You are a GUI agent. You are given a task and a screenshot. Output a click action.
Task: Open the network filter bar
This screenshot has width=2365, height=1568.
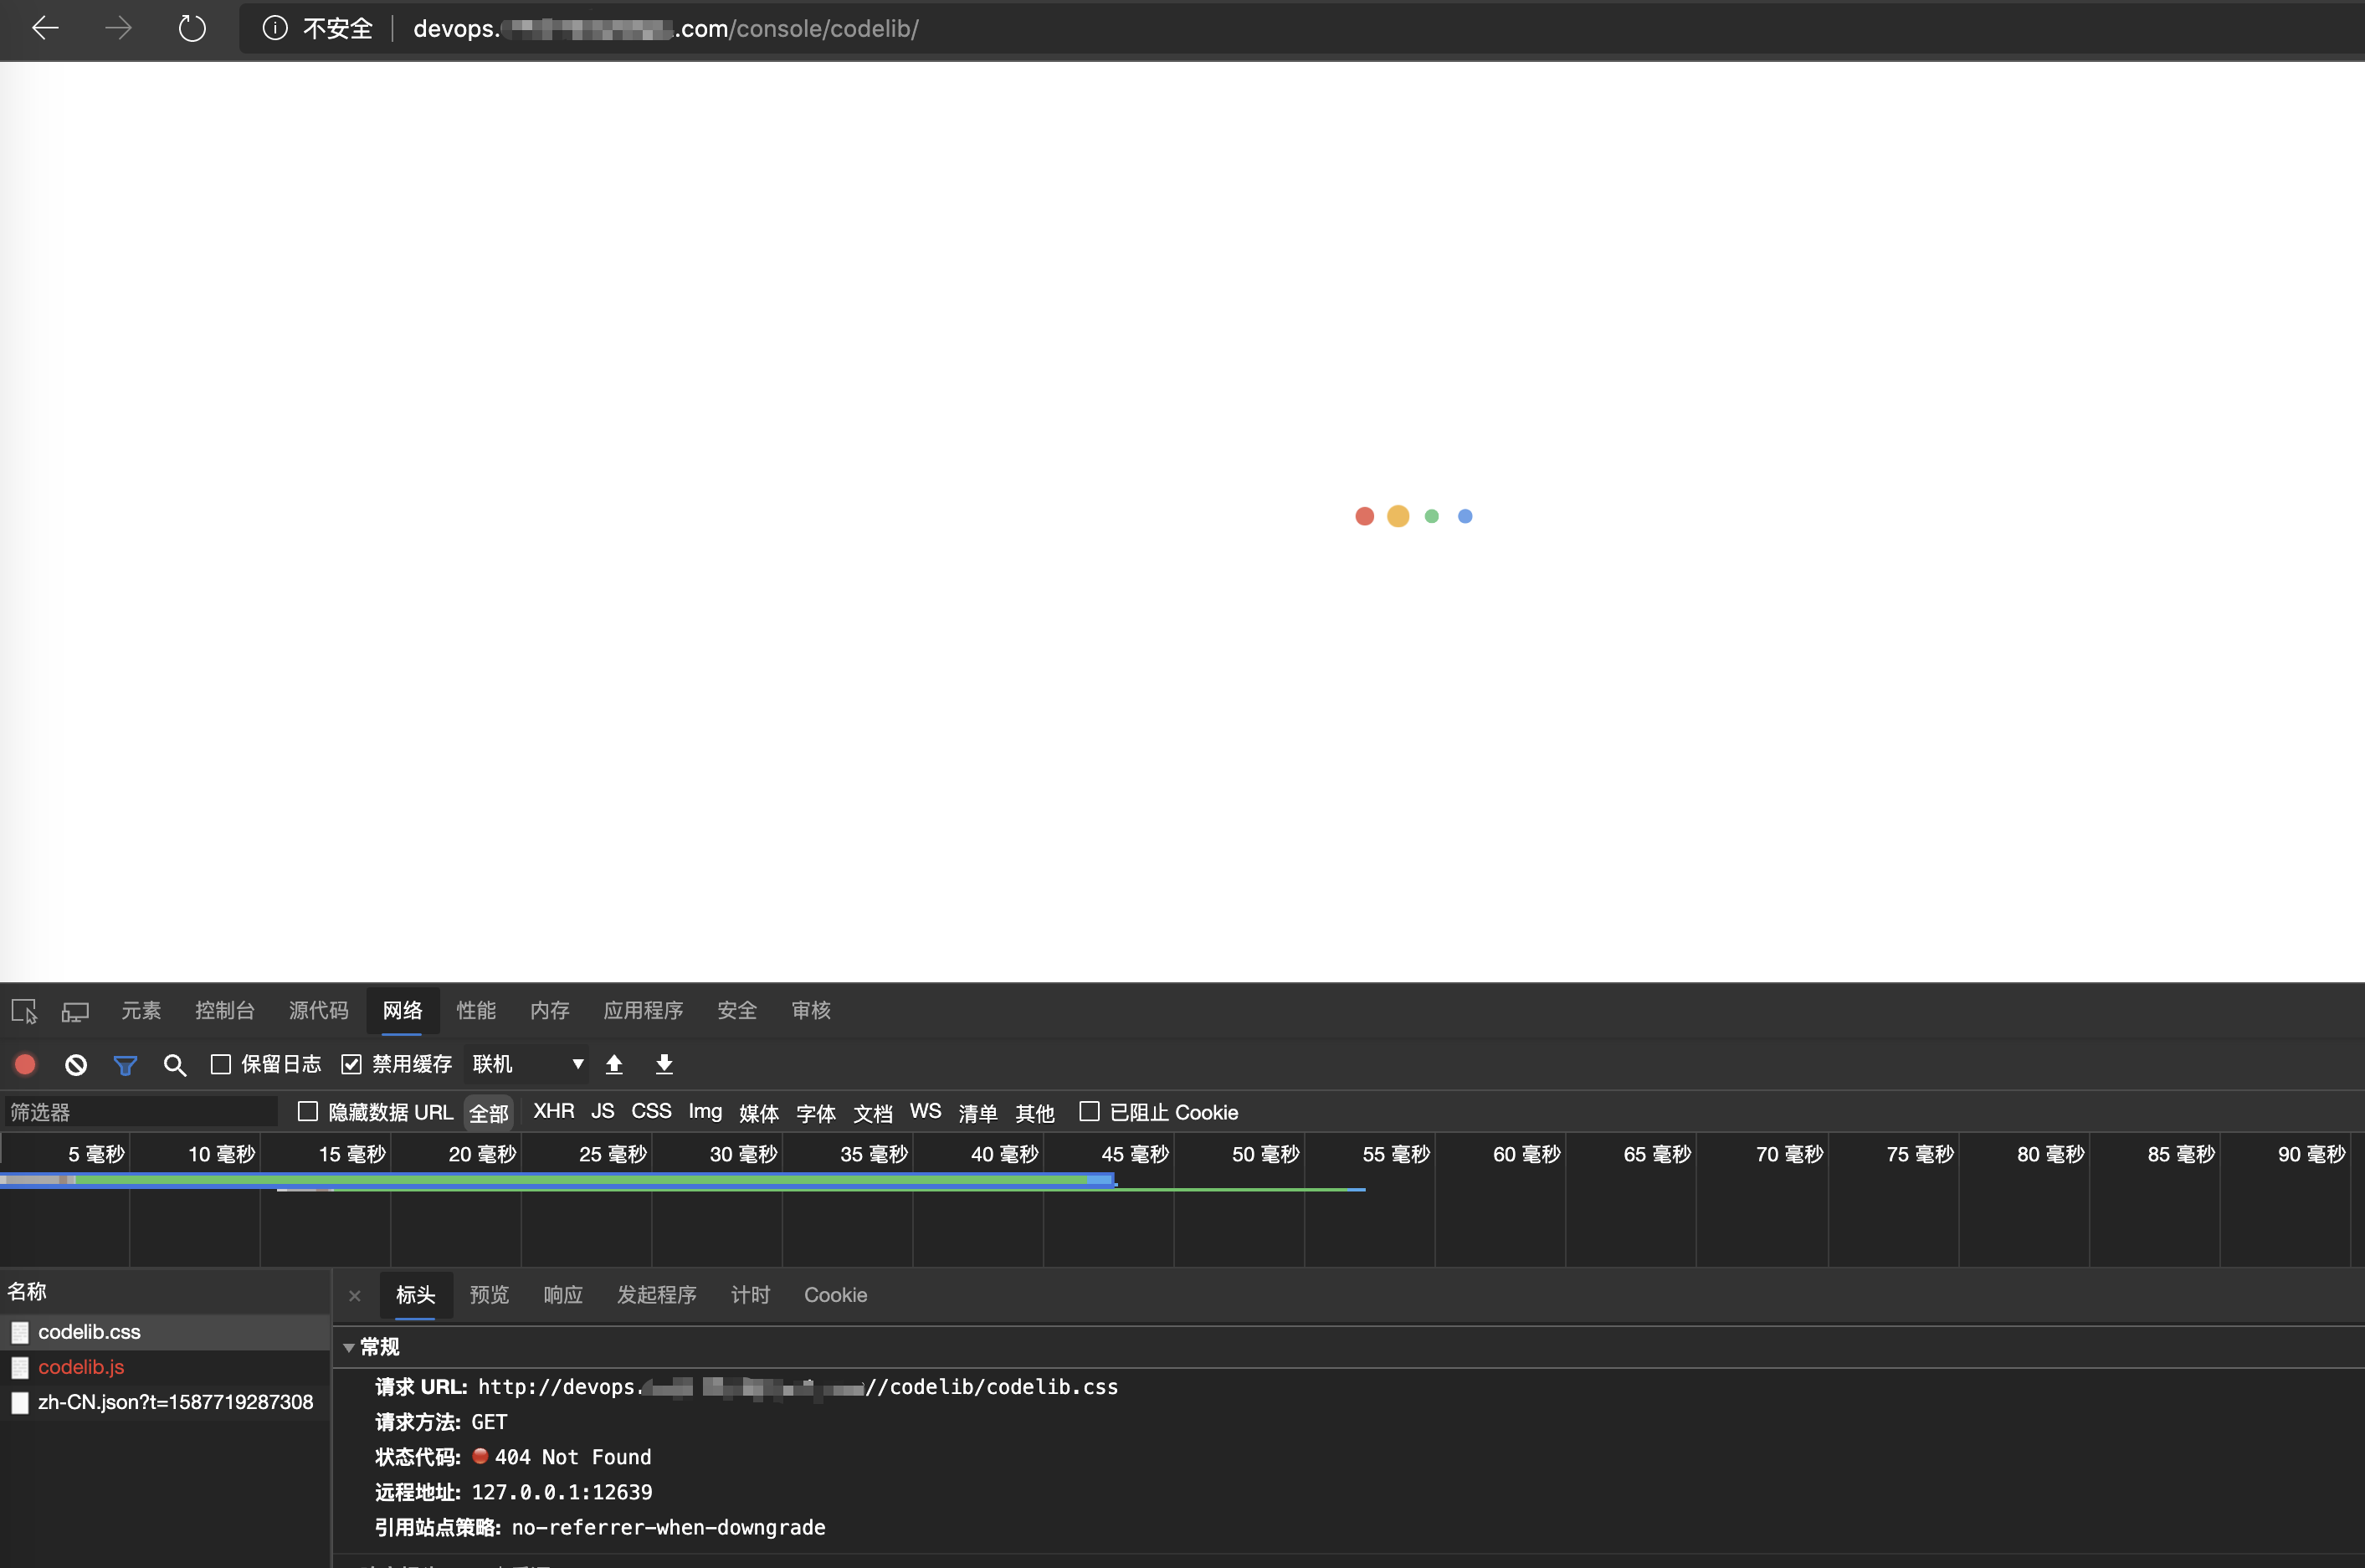click(x=125, y=1064)
